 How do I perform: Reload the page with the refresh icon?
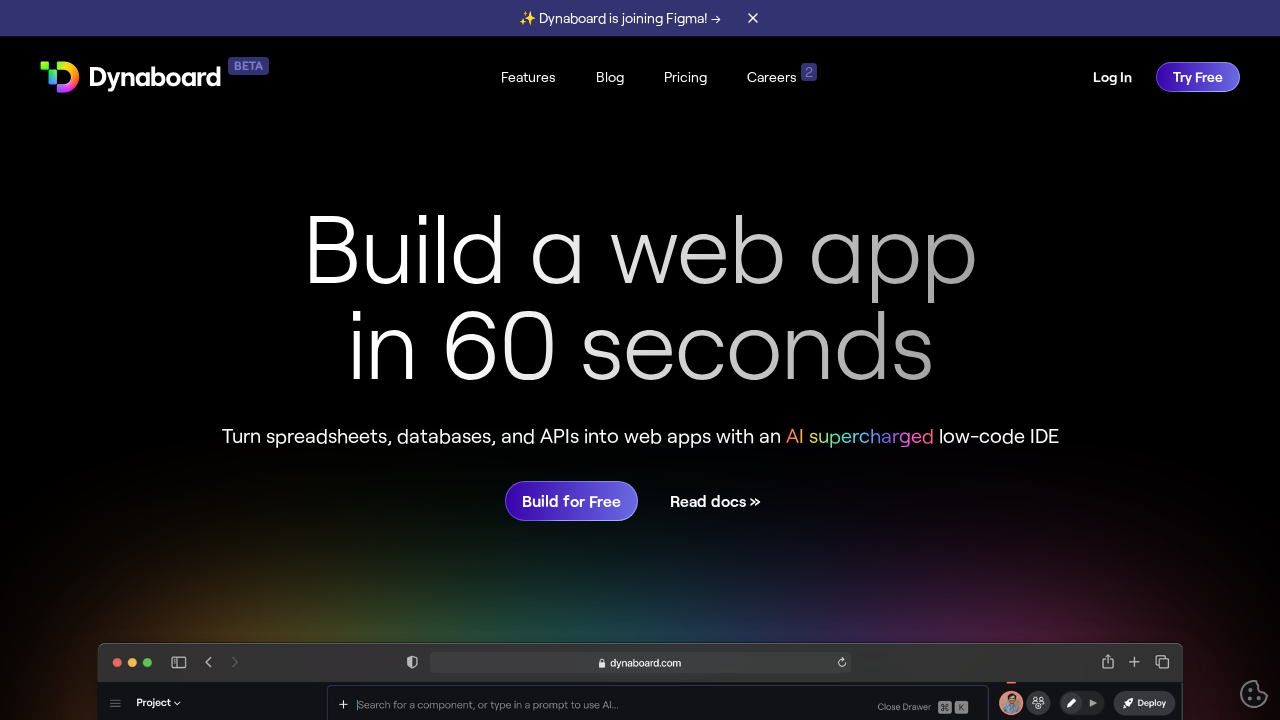[x=841, y=662]
